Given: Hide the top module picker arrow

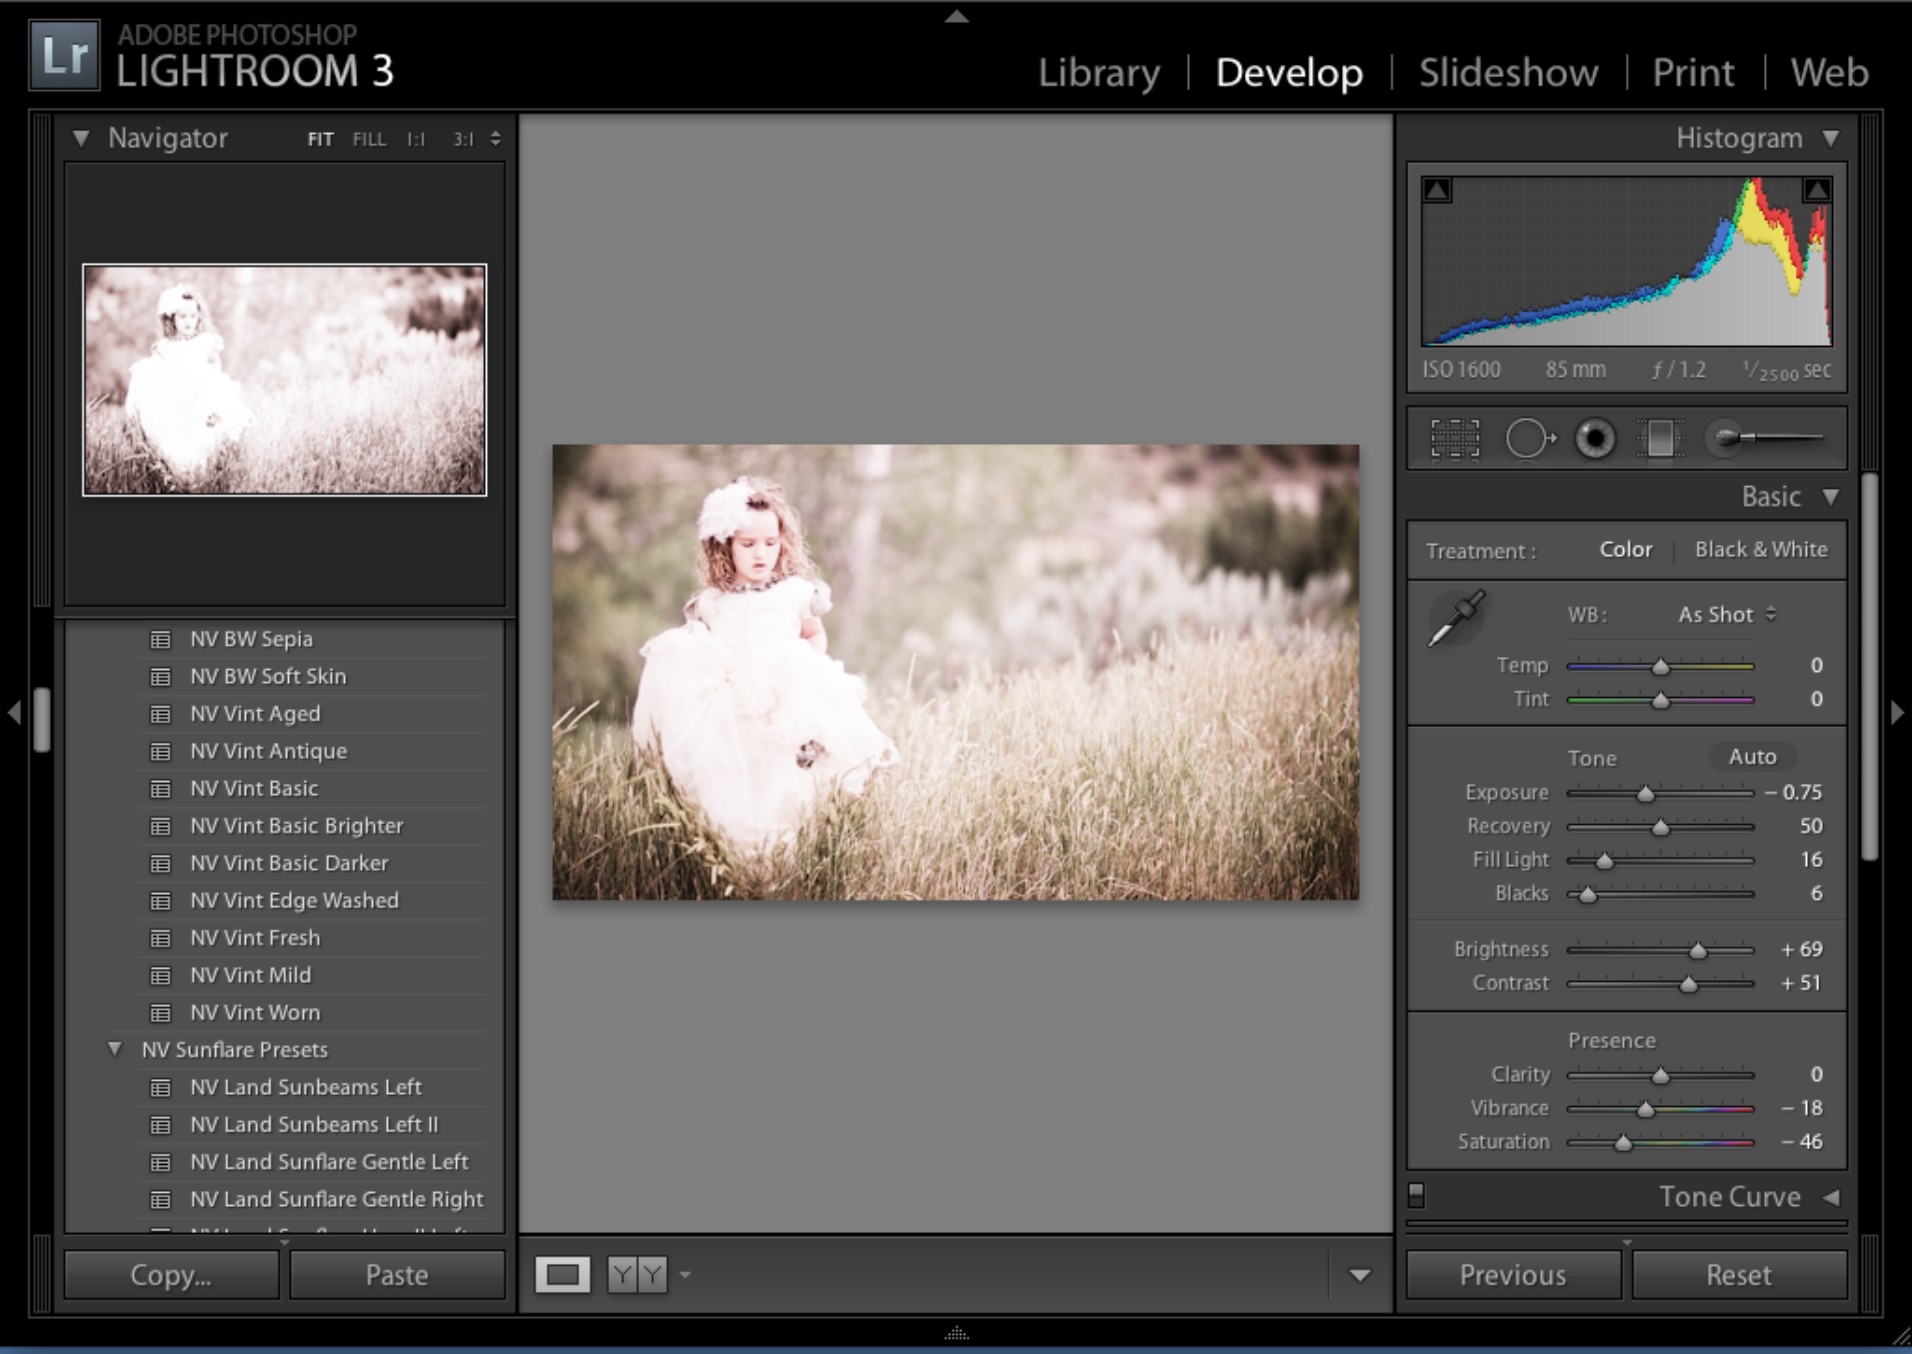Looking at the screenshot, I should click(956, 15).
